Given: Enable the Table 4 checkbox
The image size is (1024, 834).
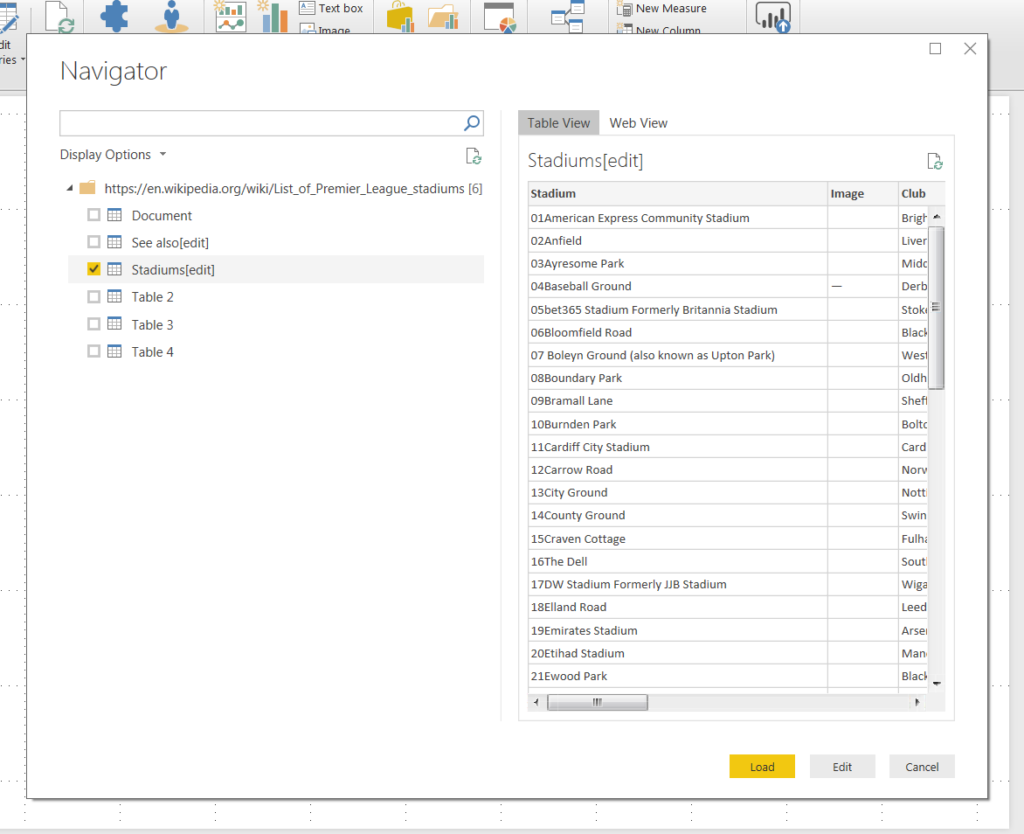Looking at the screenshot, I should click(x=94, y=351).
